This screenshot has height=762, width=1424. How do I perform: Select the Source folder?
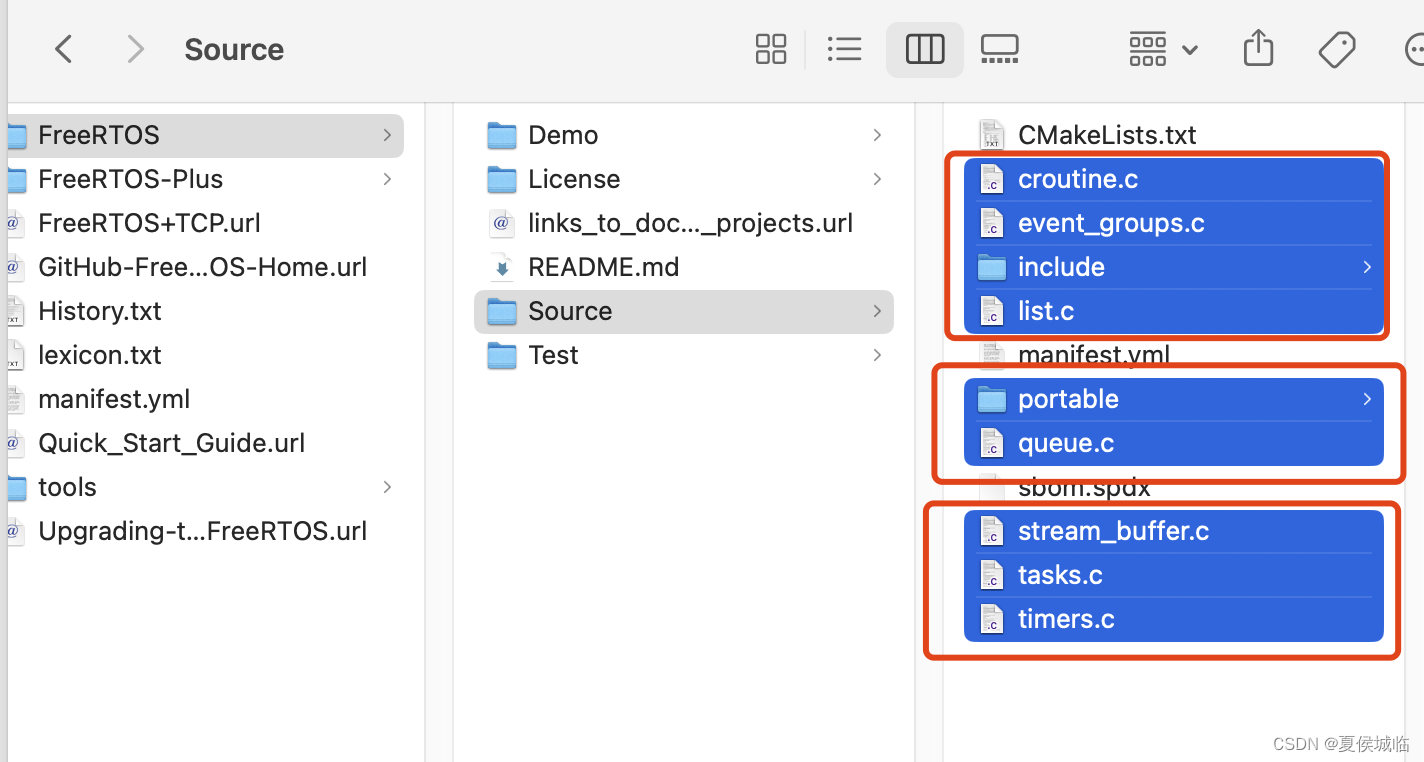(684, 311)
